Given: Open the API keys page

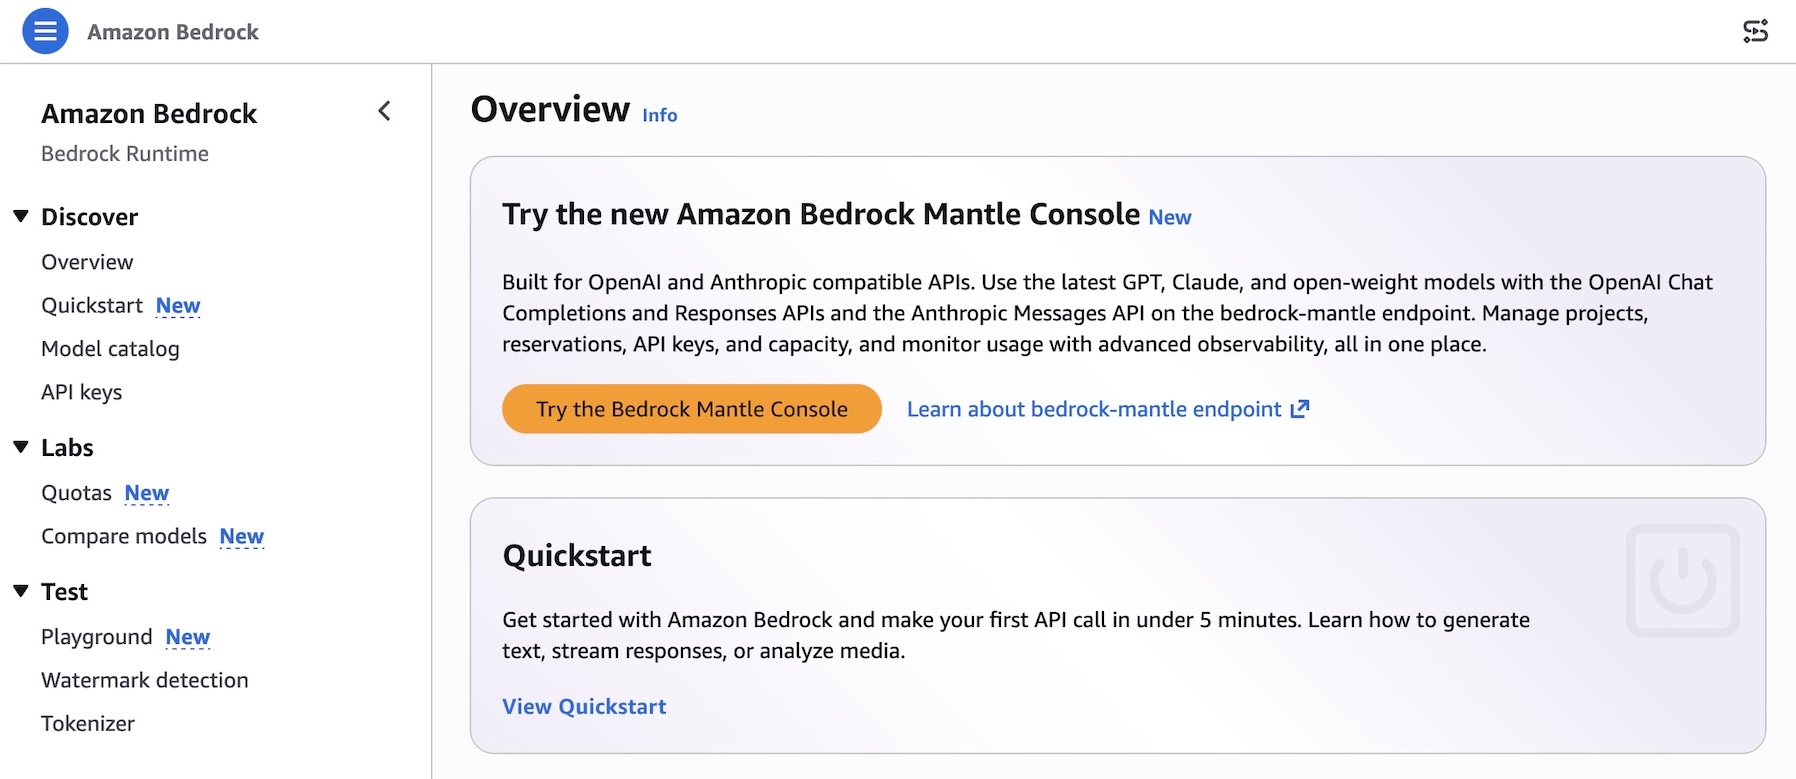Looking at the screenshot, I should pyautogui.click(x=81, y=392).
